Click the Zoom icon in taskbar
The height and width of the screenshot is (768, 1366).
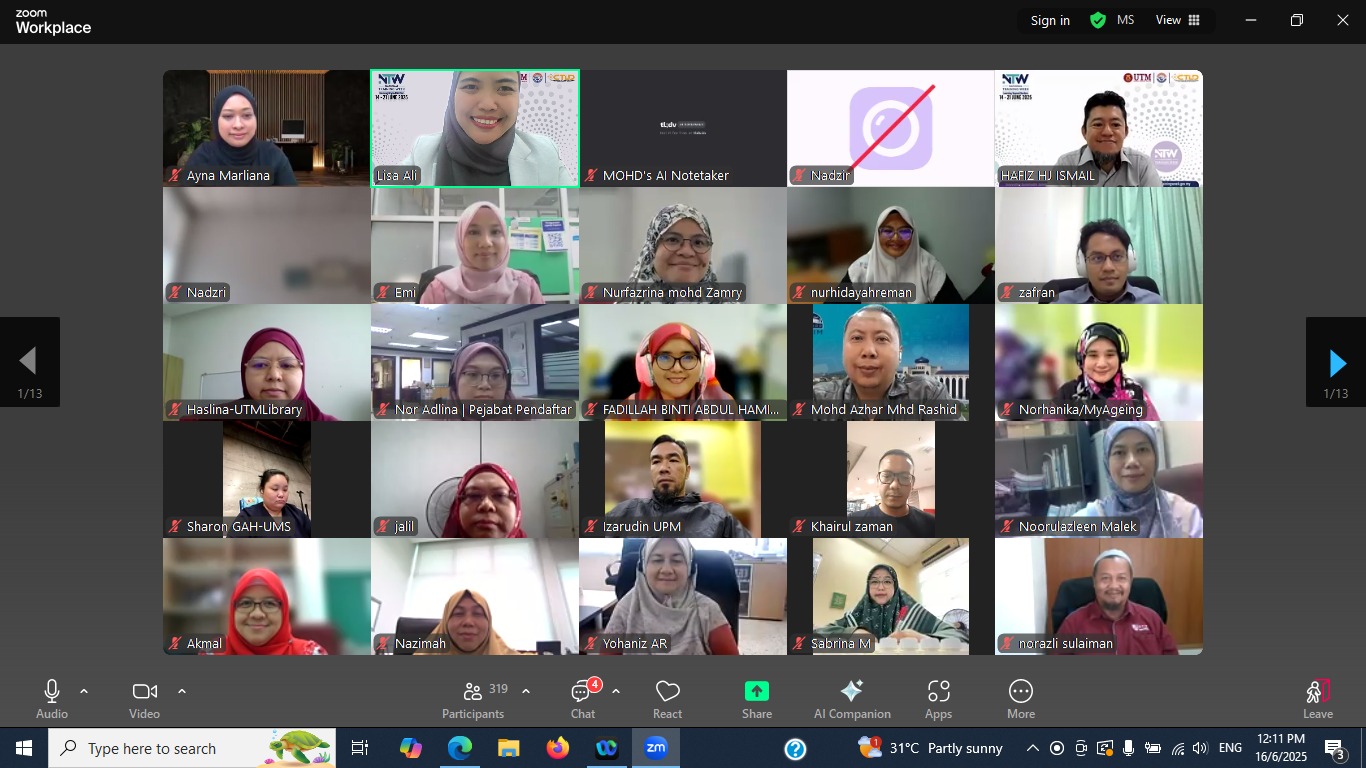click(656, 748)
